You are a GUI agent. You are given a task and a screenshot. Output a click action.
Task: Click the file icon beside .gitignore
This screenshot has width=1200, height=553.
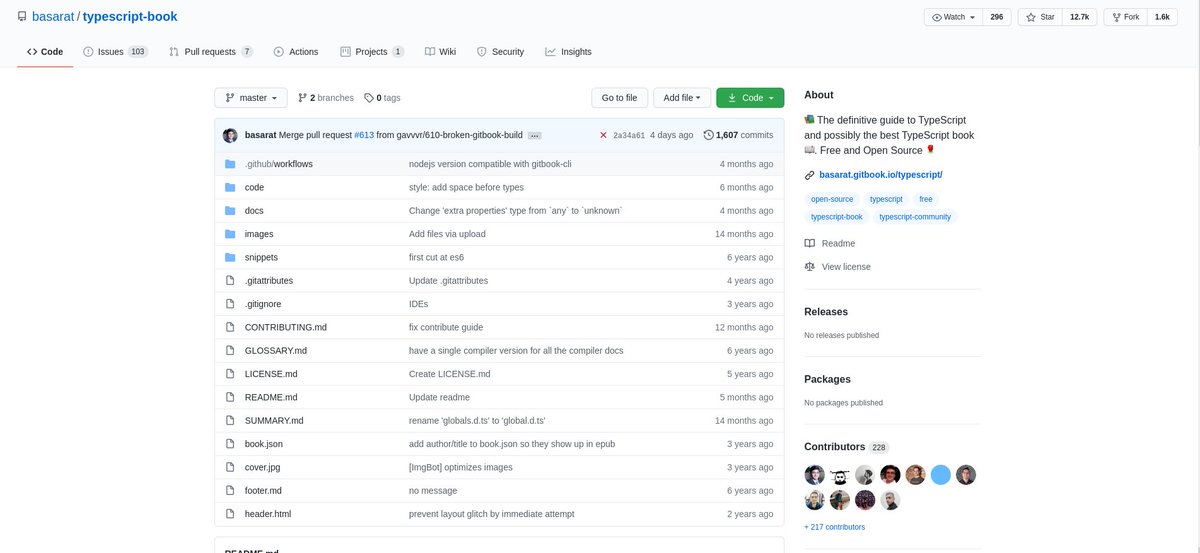(230, 304)
